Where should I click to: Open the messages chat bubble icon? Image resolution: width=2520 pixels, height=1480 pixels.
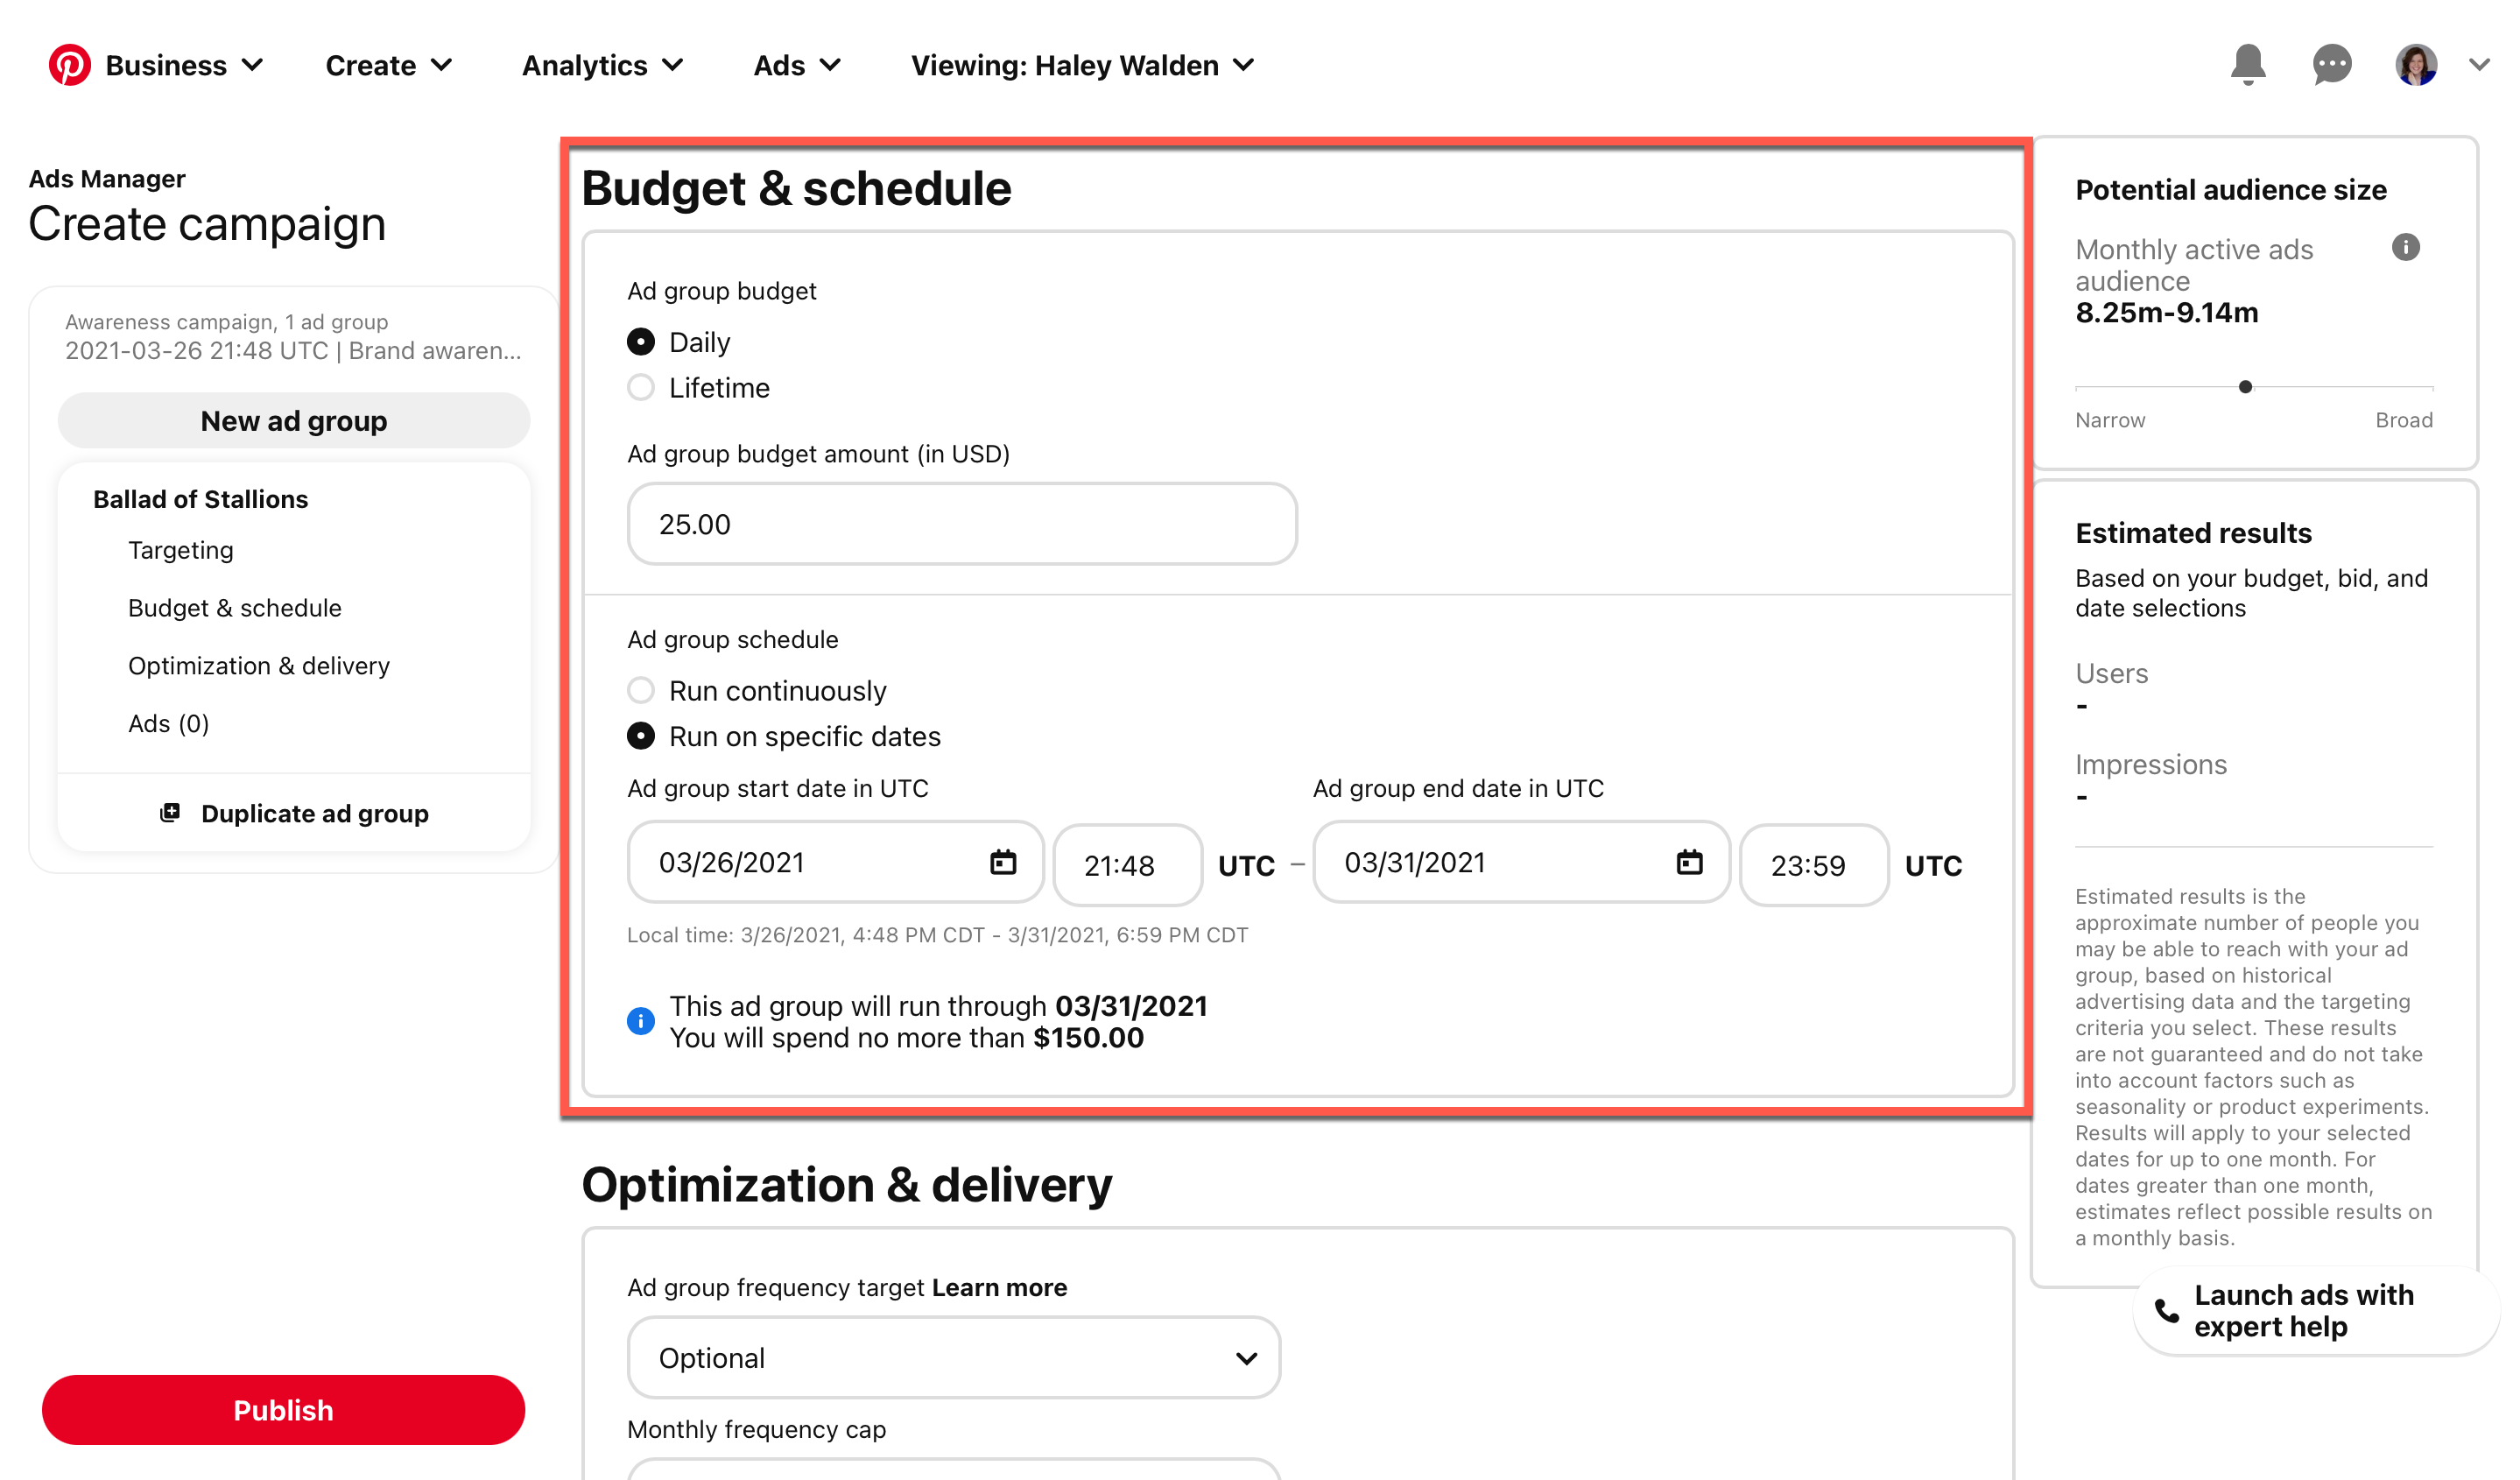(x=2331, y=65)
